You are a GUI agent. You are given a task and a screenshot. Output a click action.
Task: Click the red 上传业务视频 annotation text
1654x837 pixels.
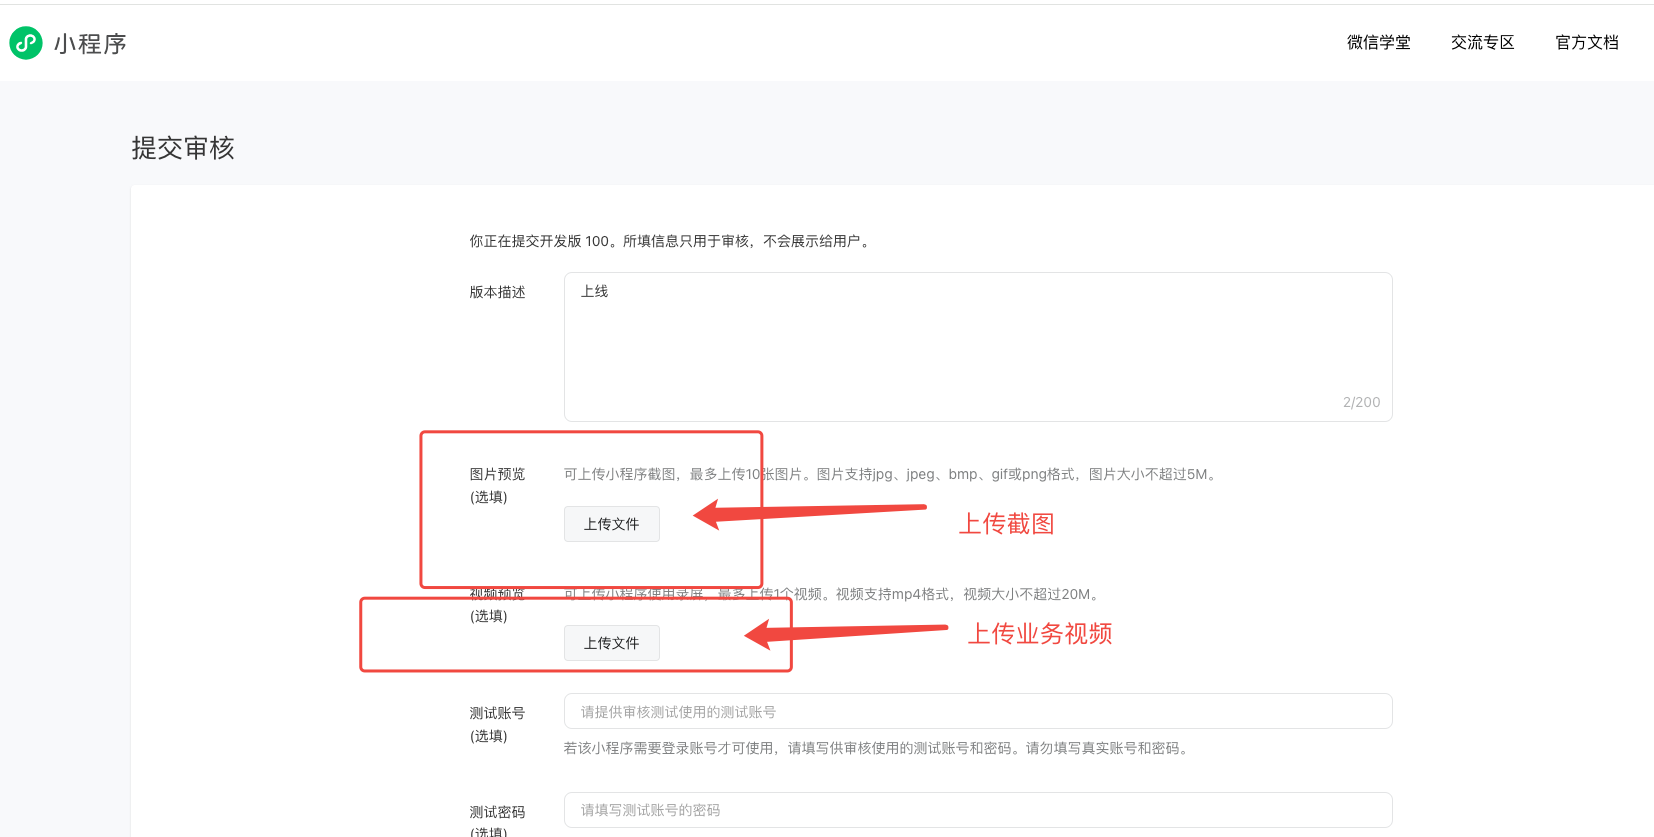click(x=1039, y=634)
